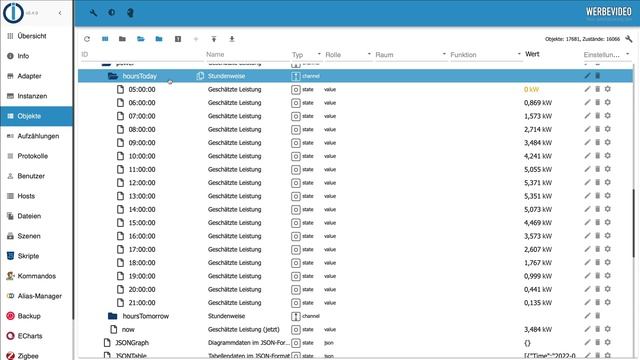Open object browser configuration wrench
This screenshot has width=640, height=360.
coord(629,39)
